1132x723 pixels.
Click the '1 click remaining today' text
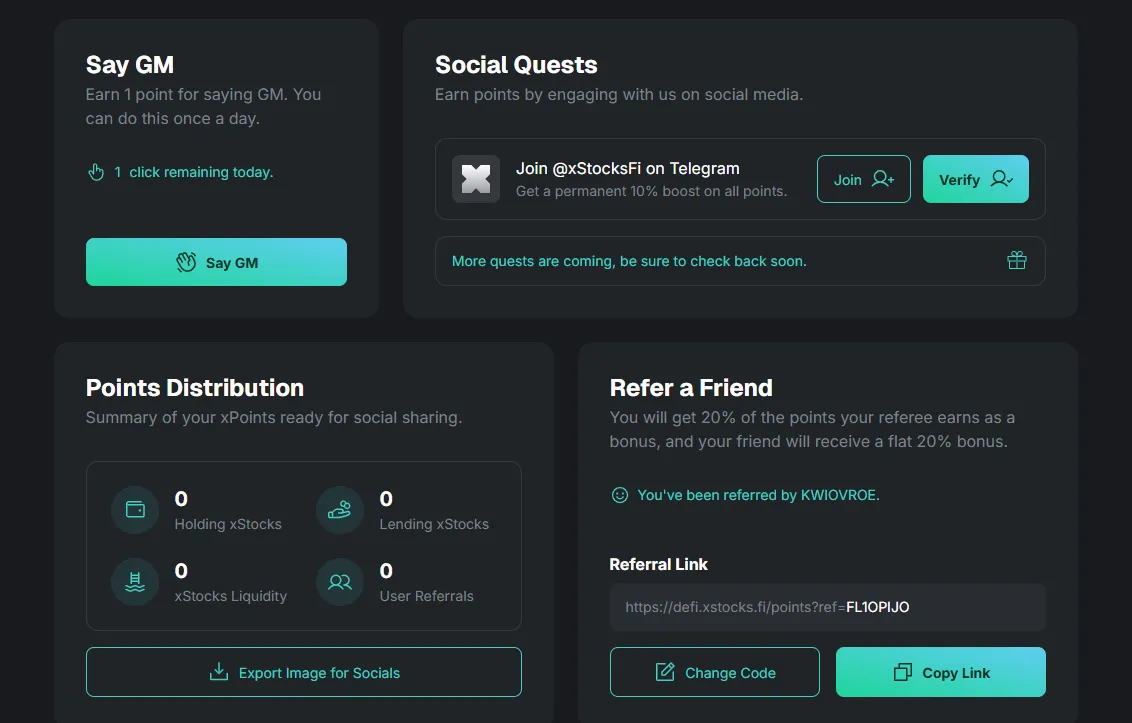200,172
